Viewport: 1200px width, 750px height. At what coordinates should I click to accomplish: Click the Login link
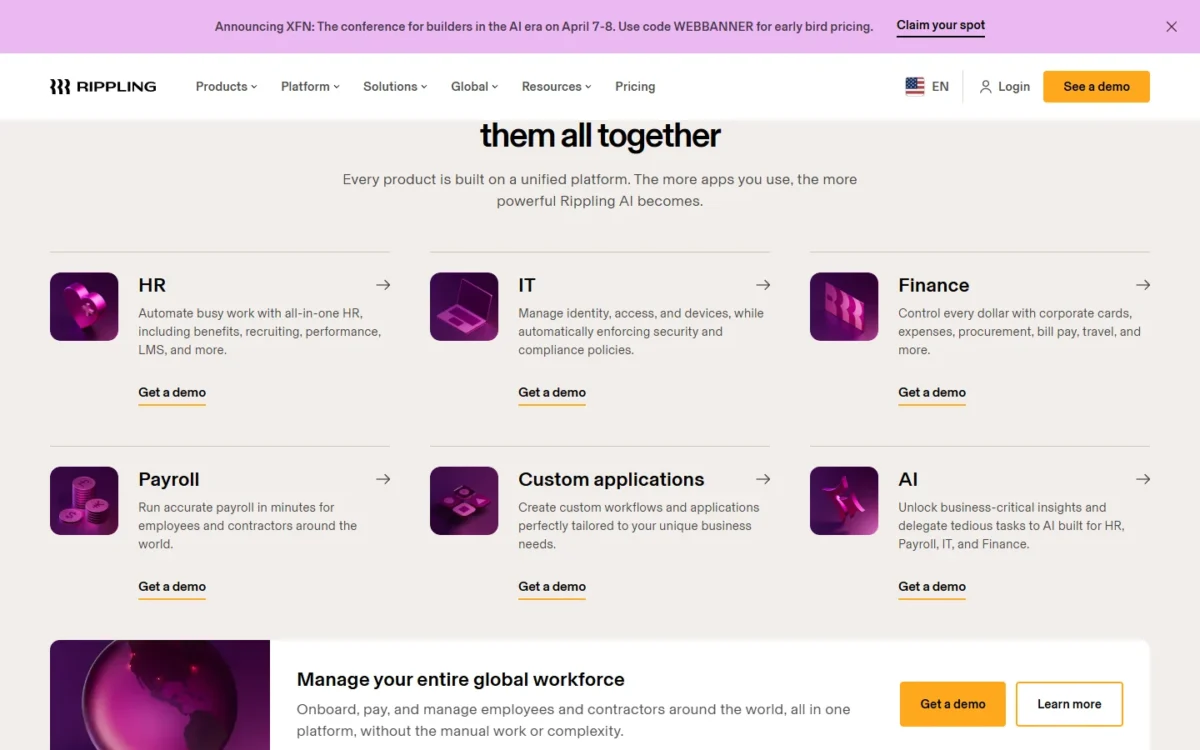point(1014,87)
